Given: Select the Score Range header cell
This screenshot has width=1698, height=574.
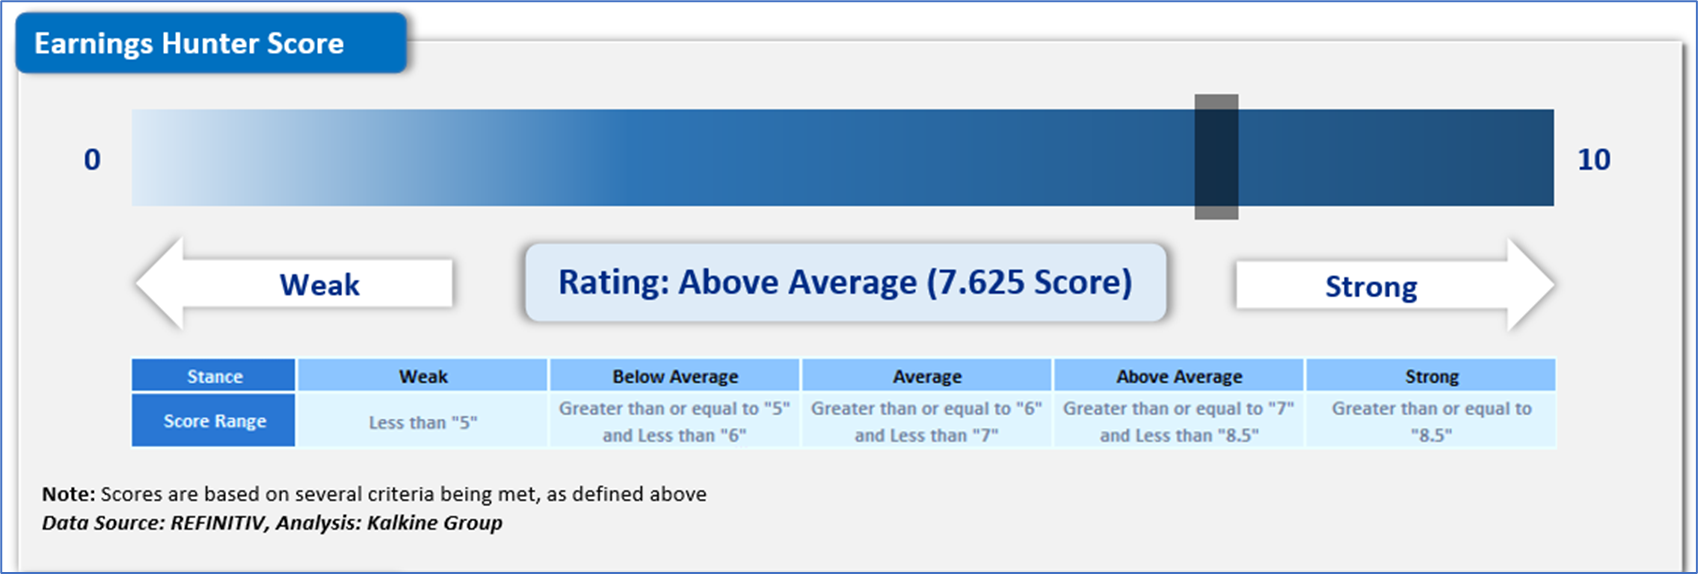Looking at the screenshot, I should pyautogui.click(x=214, y=421).
